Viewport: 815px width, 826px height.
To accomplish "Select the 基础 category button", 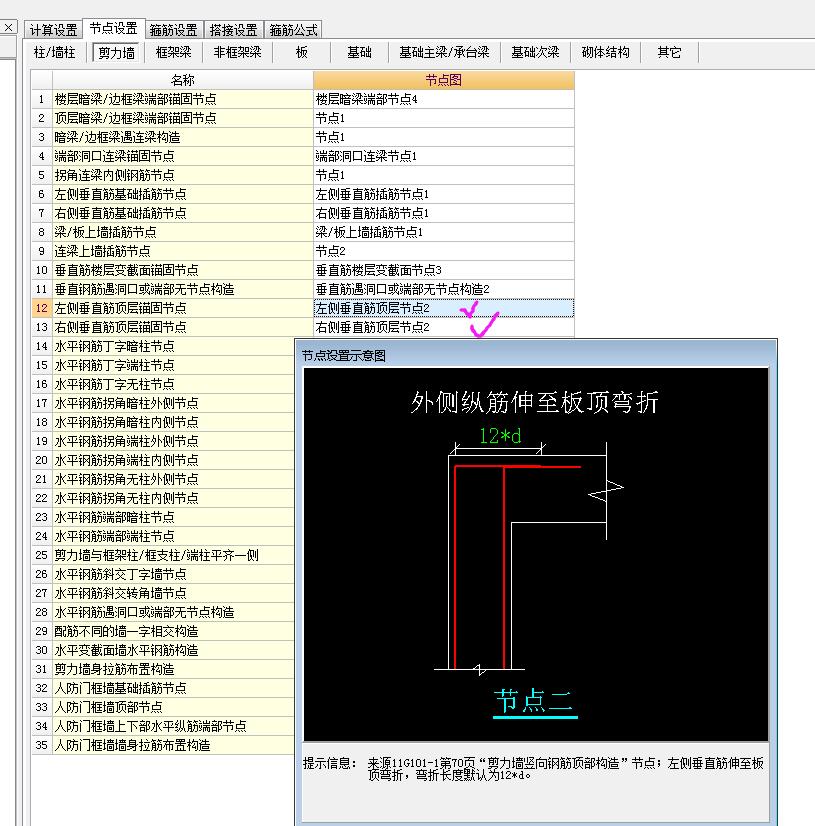I will pyautogui.click(x=360, y=52).
